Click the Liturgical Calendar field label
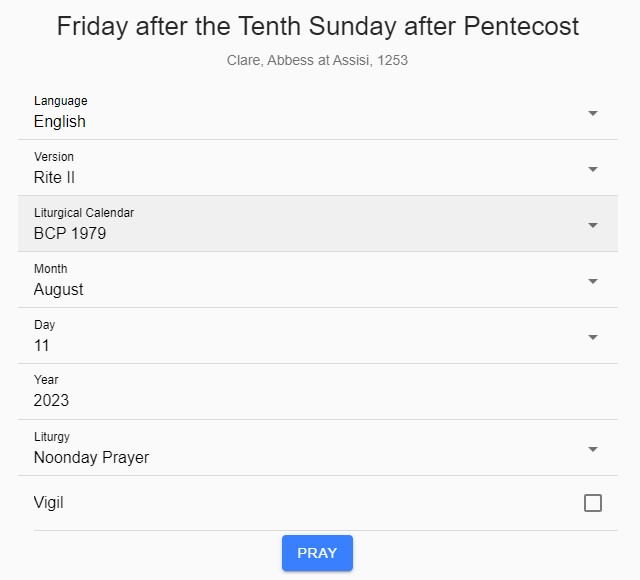This screenshot has width=640, height=580. click(x=84, y=213)
